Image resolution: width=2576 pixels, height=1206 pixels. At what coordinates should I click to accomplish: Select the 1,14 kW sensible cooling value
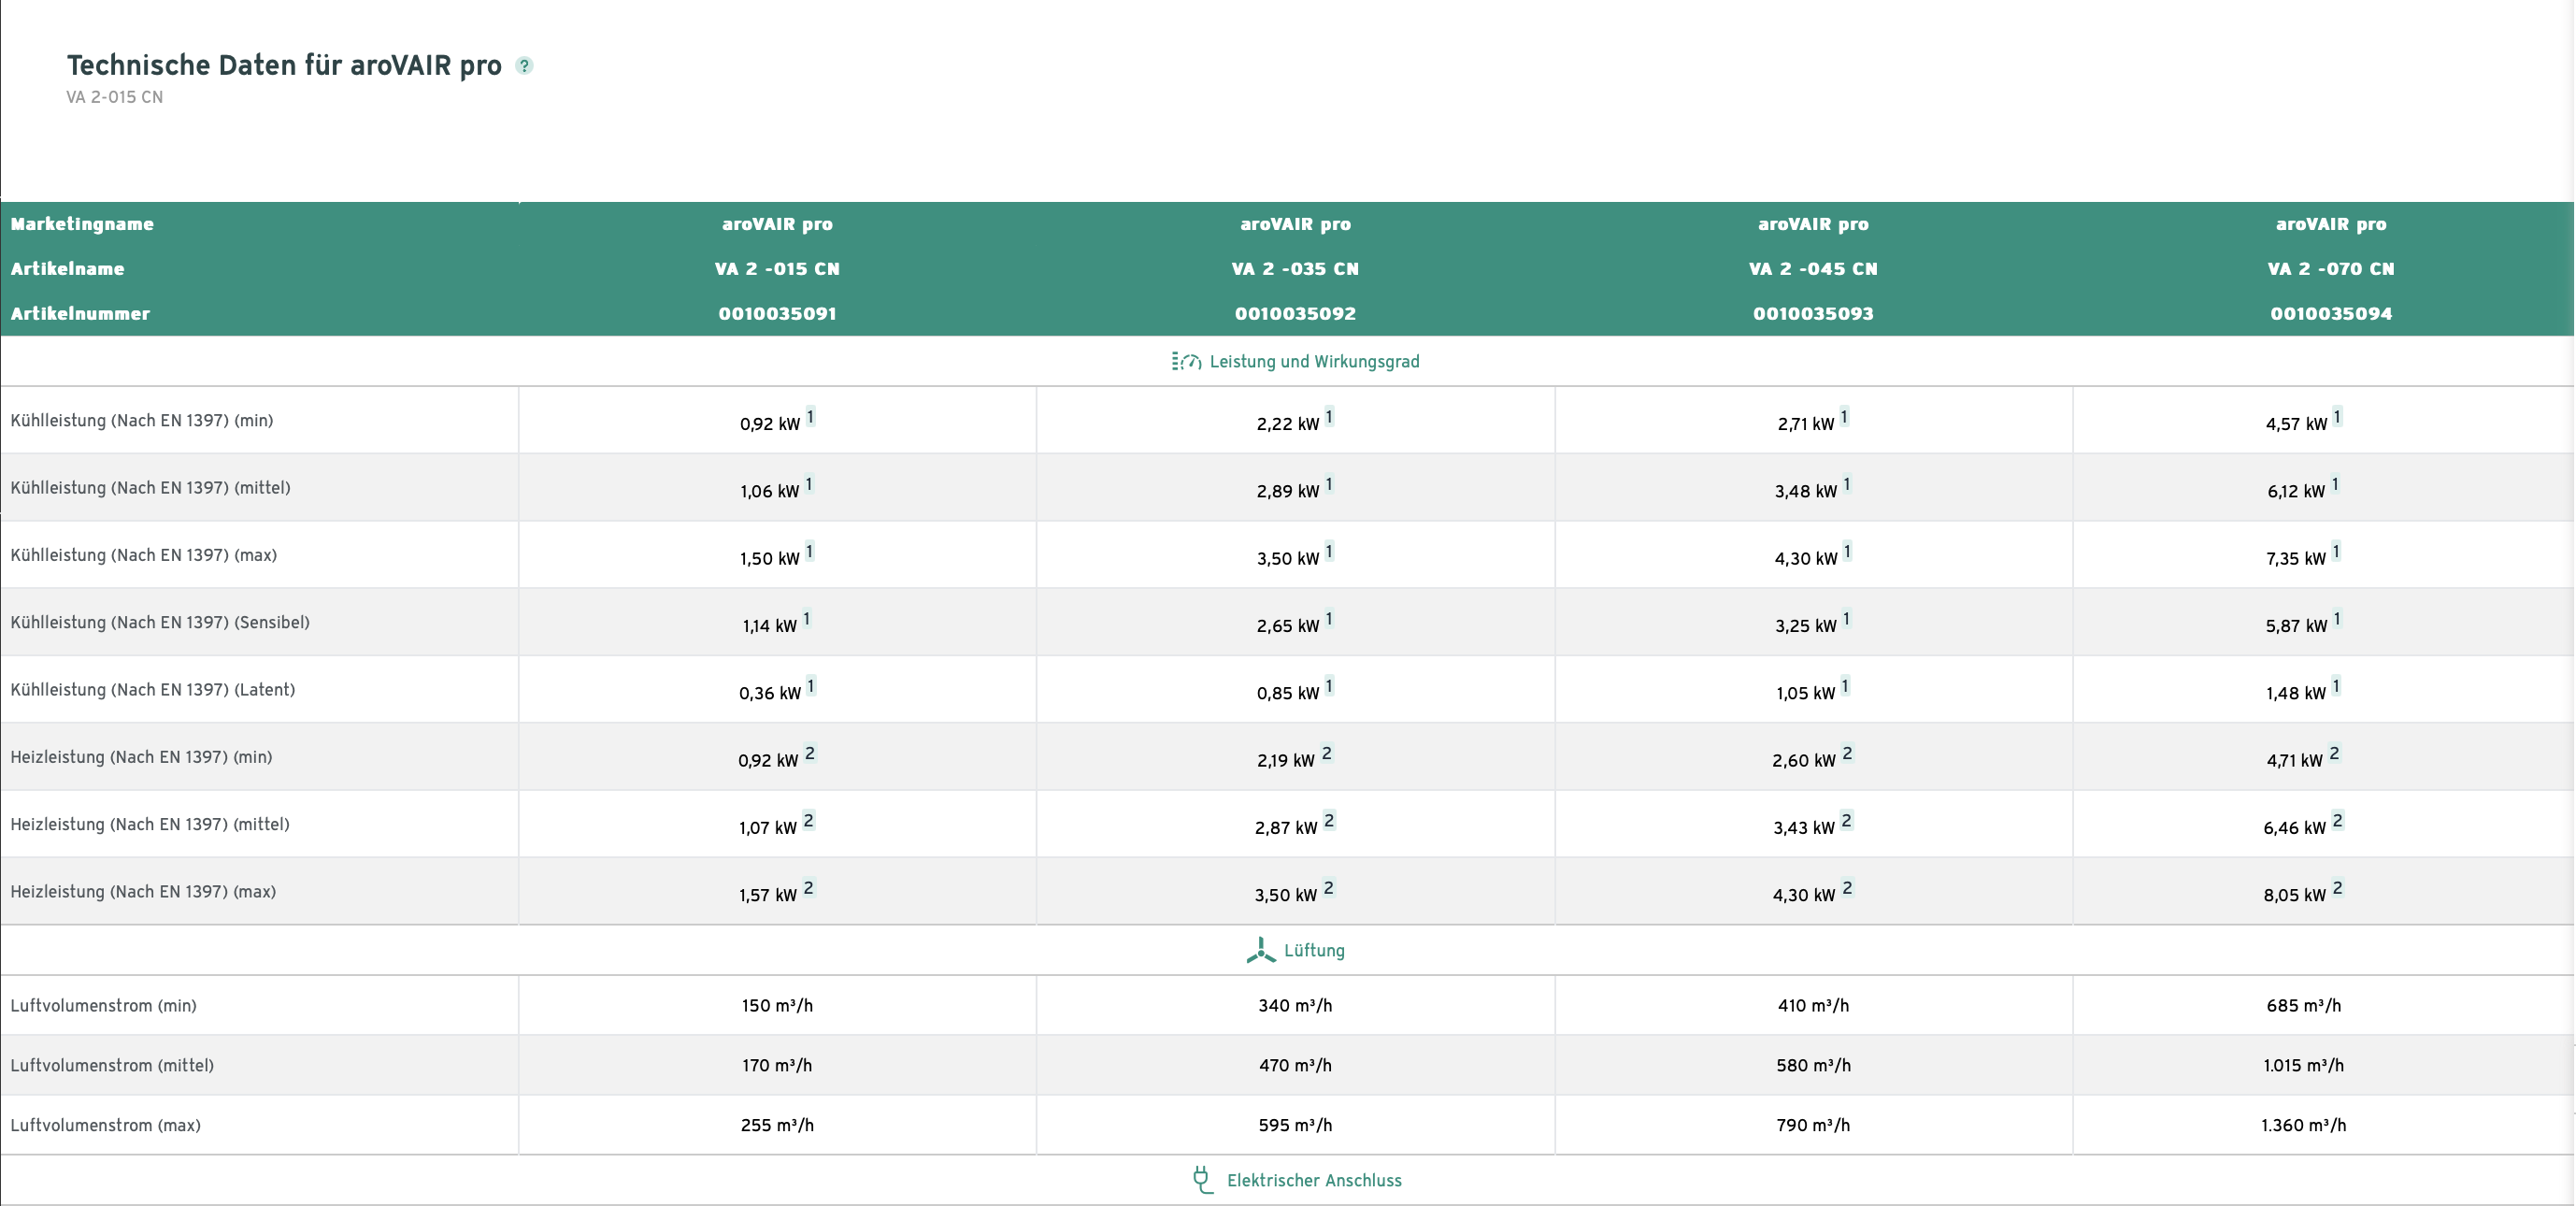[x=769, y=626]
